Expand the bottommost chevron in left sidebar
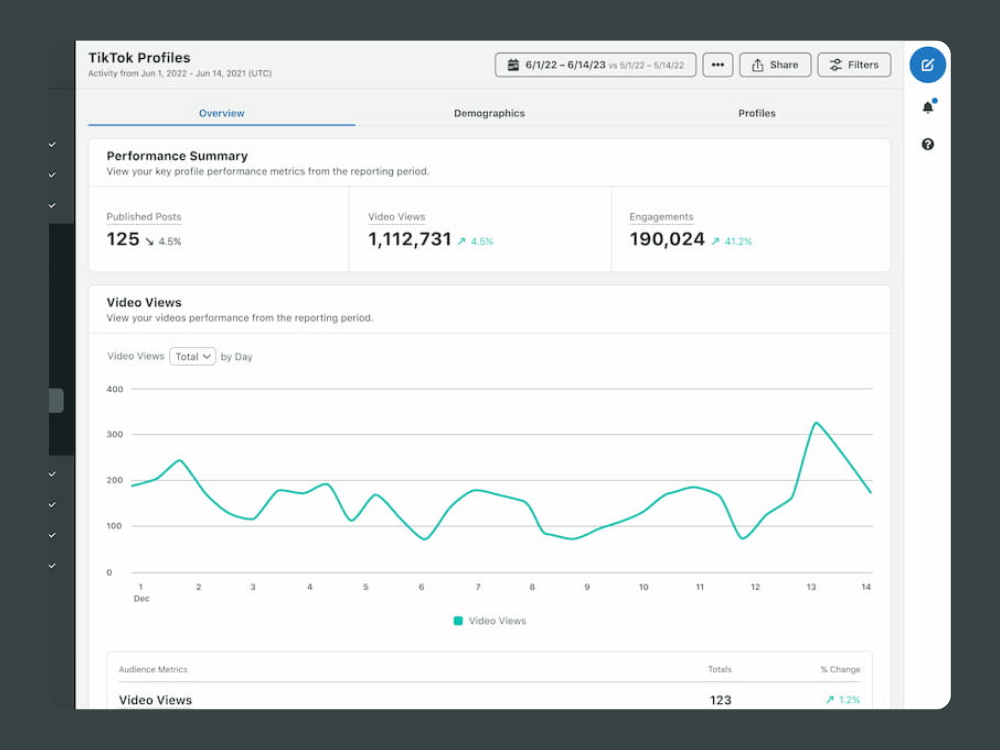The width and height of the screenshot is (1000, 750). 52,565
